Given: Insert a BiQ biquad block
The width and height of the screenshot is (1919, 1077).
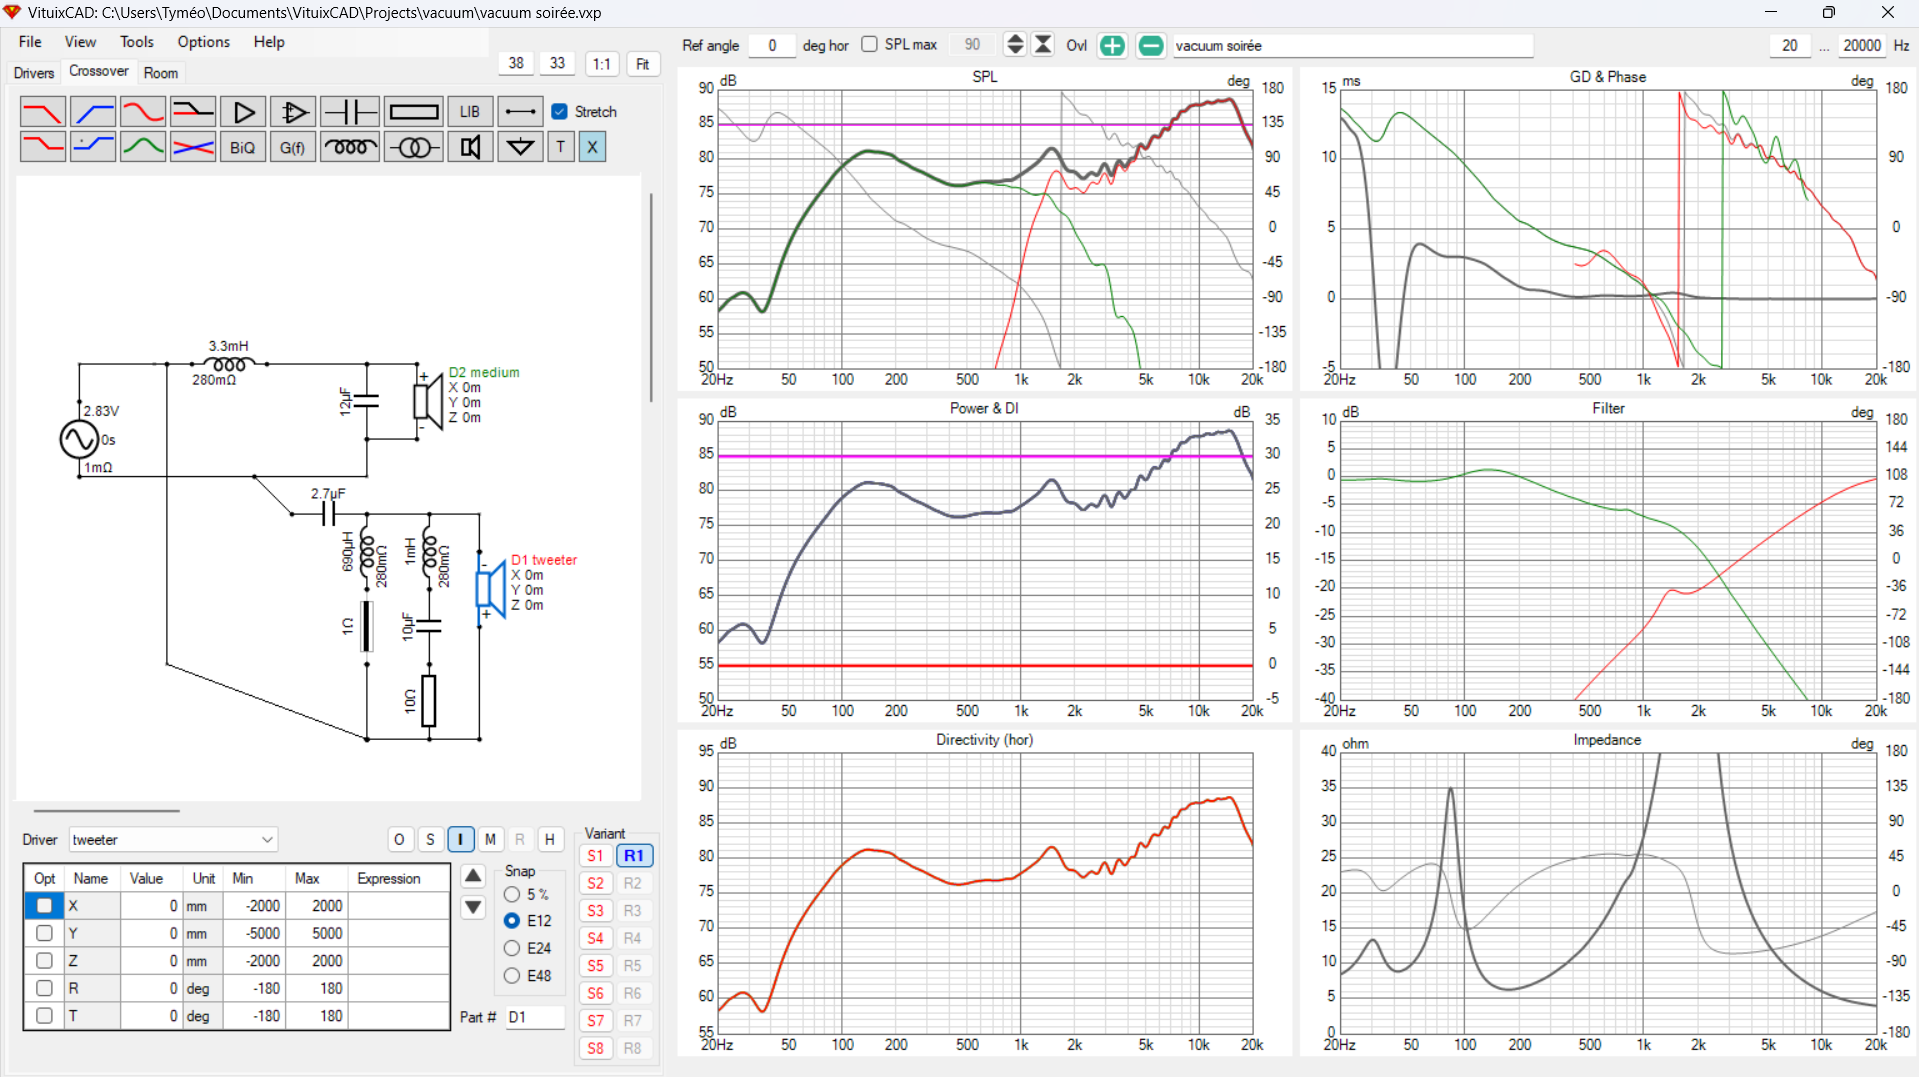Looking at the screenshot, I should pyautogui.click(x=243, y=147).
